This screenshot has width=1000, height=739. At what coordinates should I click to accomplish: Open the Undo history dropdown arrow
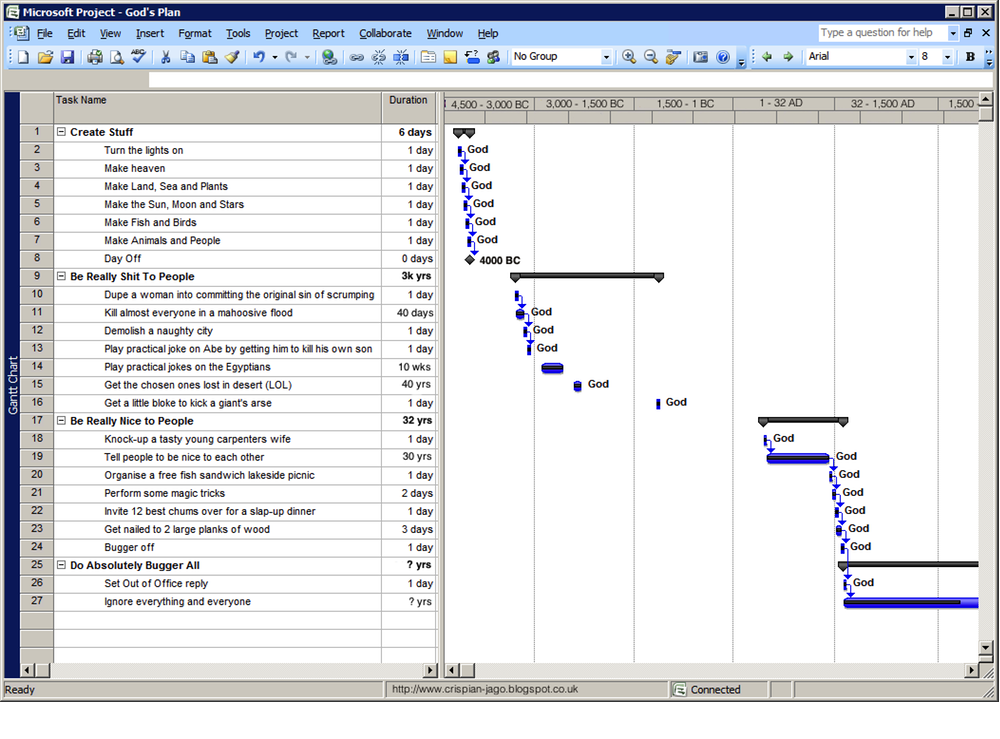coord(275,57)
